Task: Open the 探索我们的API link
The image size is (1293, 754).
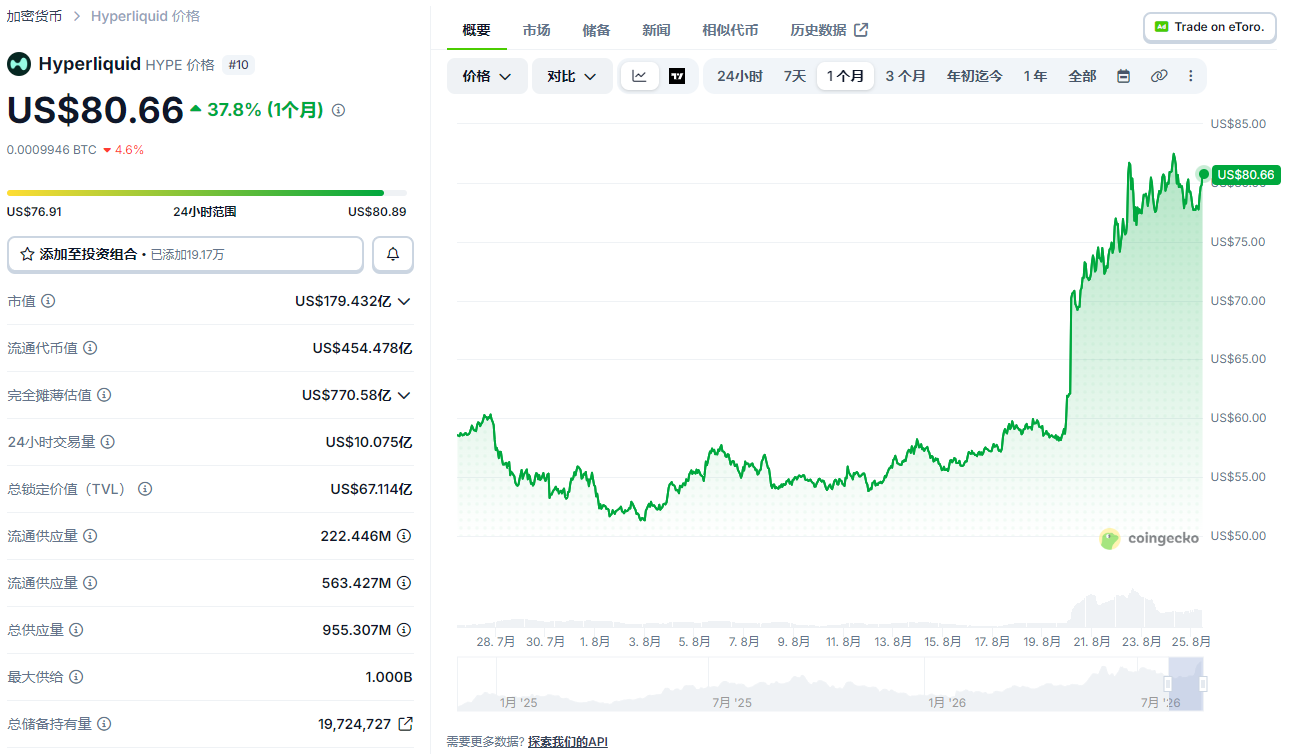Action: tap(567, 742)
